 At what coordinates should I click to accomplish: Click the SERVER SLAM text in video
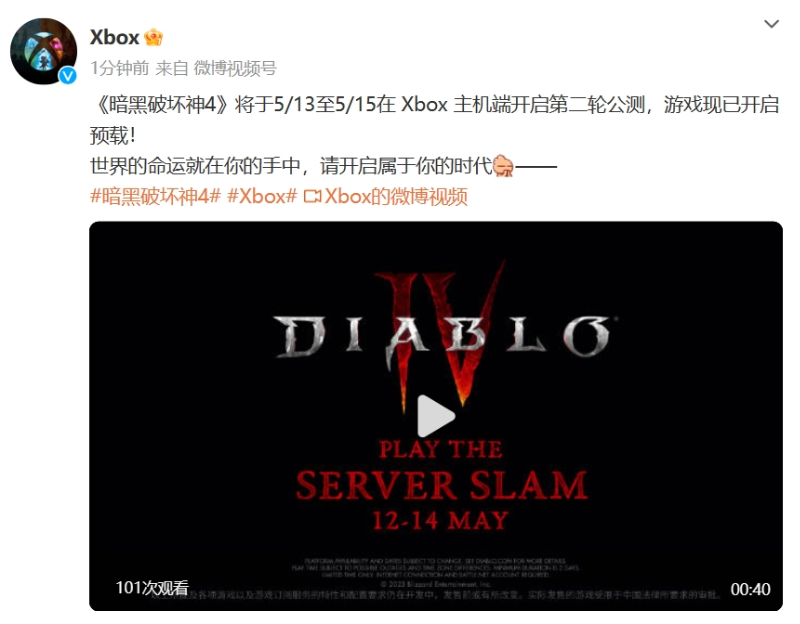tap(442, 485)
